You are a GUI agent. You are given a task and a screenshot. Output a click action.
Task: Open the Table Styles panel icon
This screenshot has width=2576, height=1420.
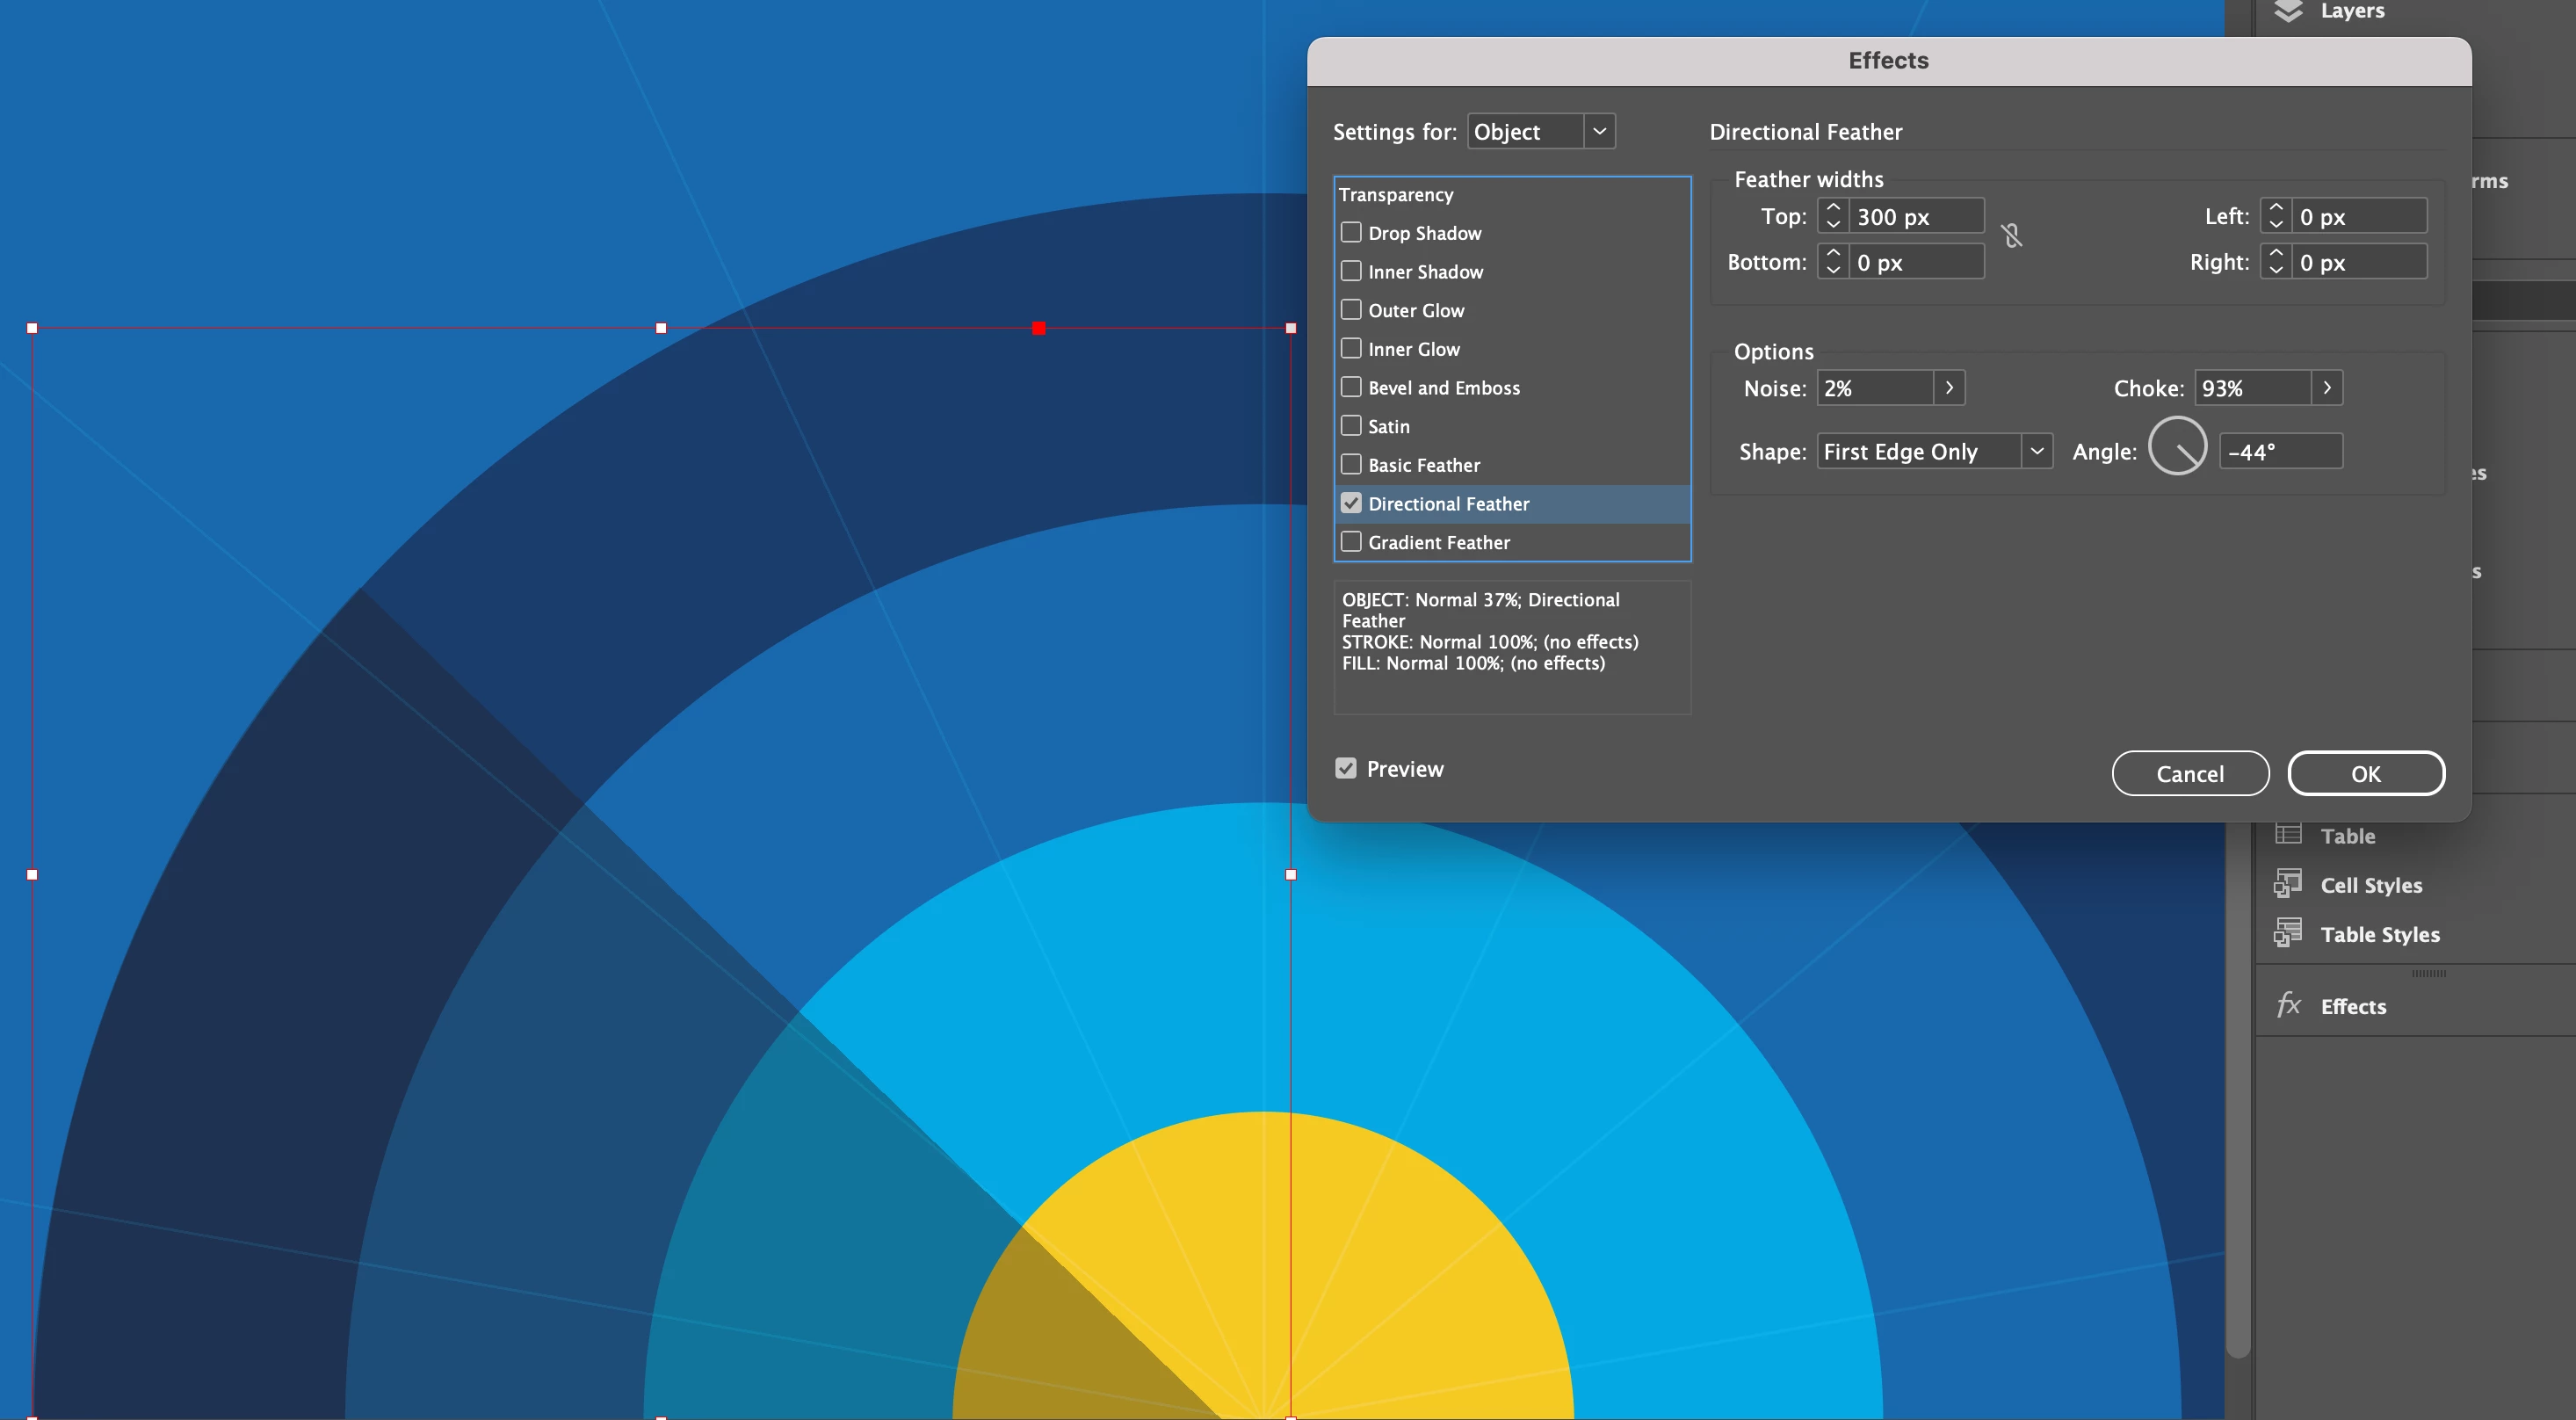click(2288, 933)
